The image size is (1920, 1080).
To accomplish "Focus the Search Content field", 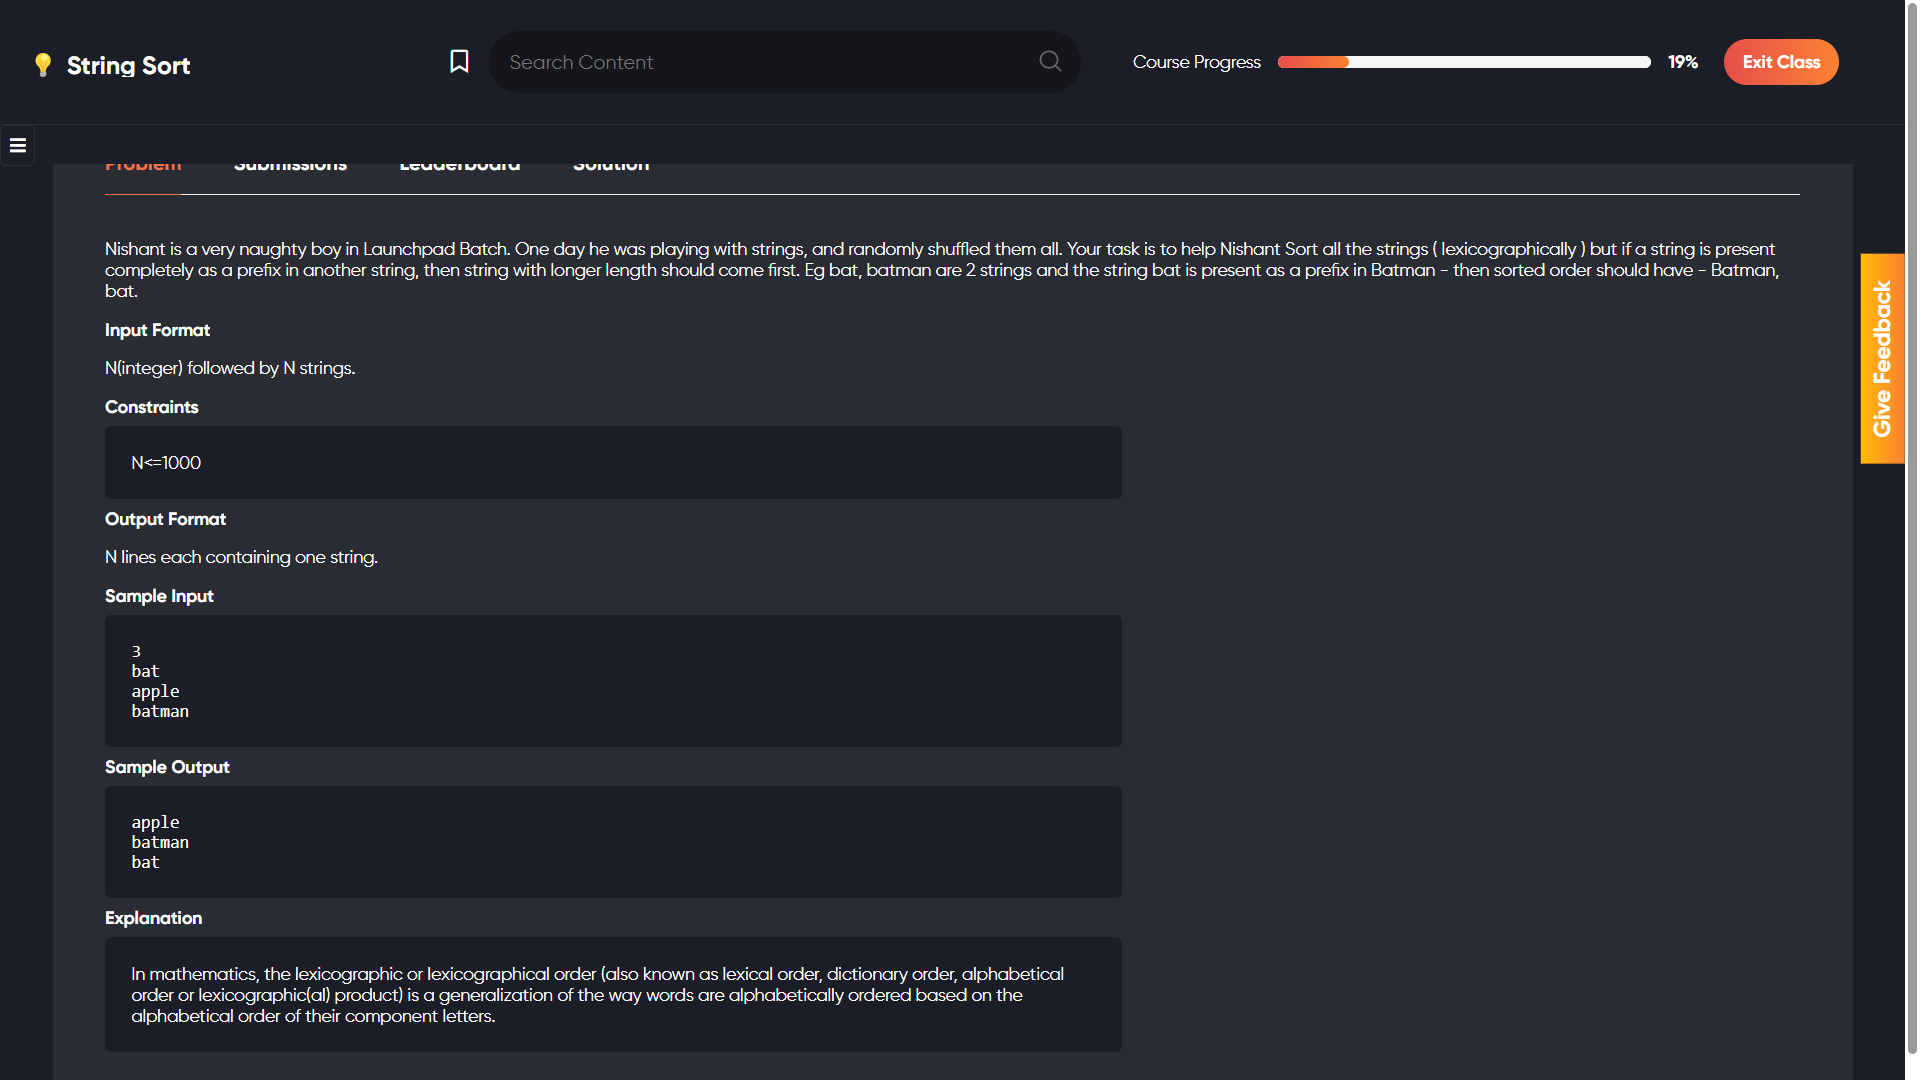I will click(x=760, y=62).
